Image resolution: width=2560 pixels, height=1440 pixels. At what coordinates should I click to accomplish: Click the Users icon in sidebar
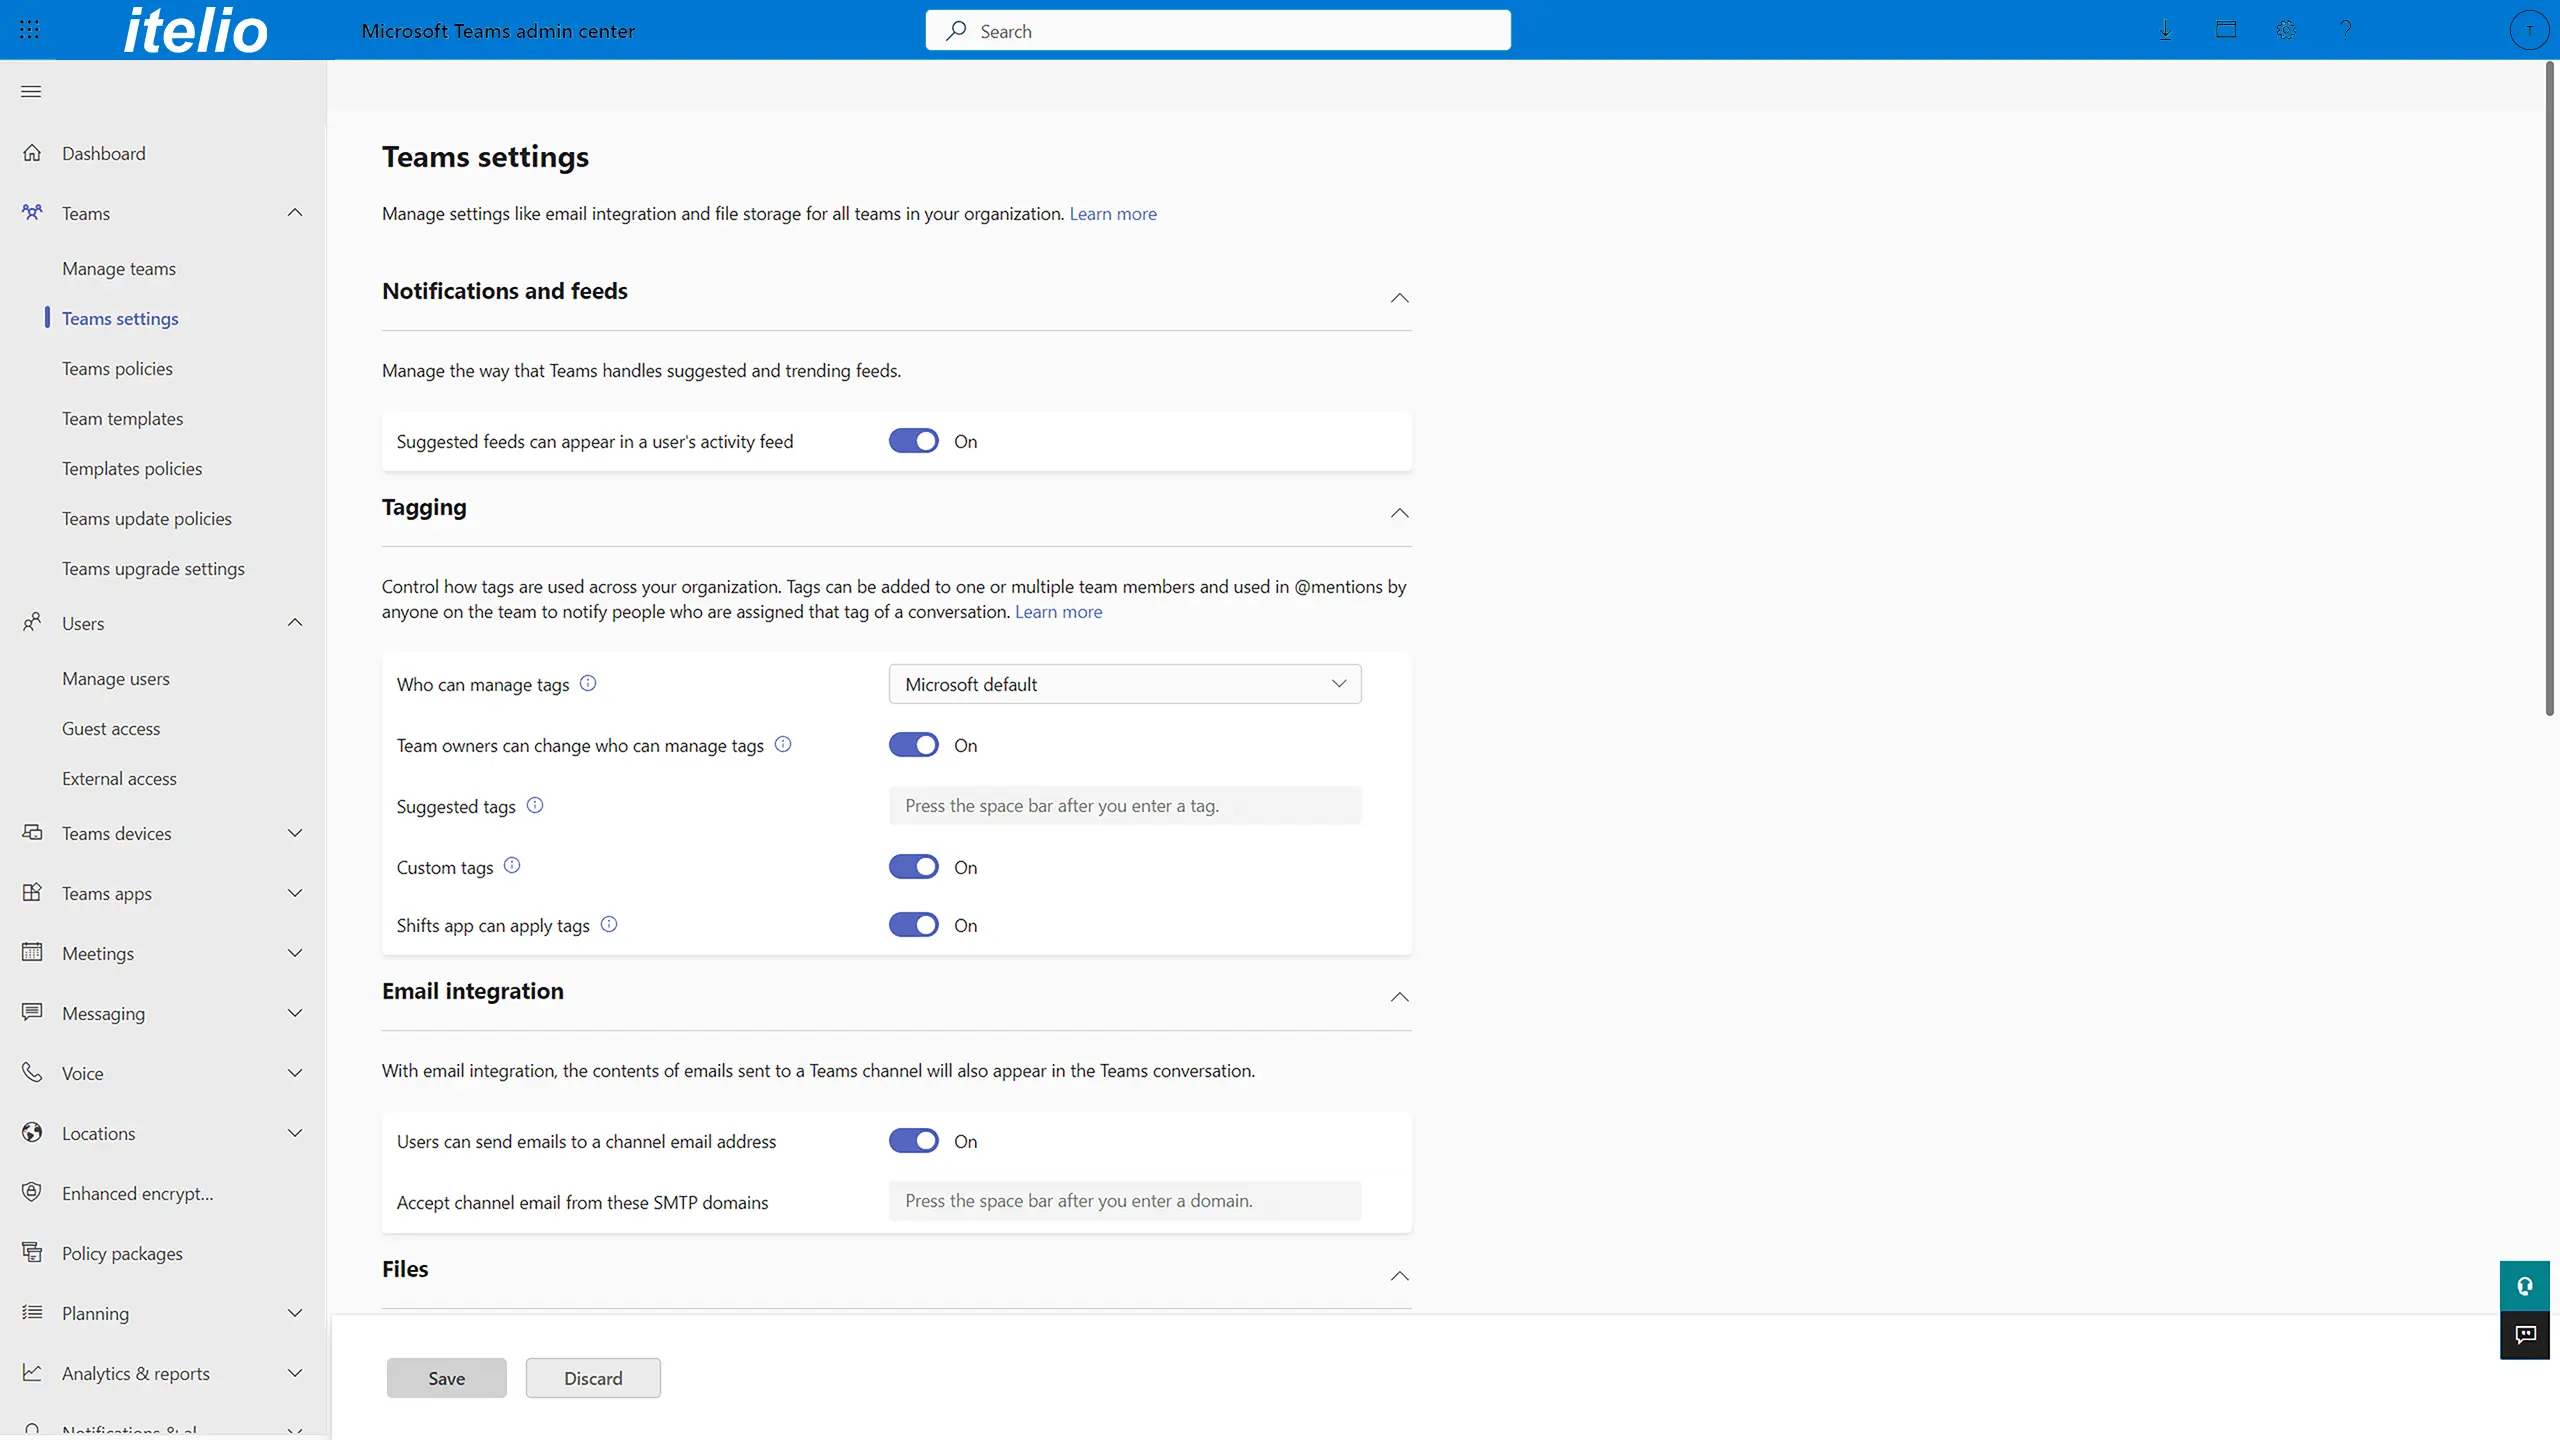coord(32,623)
